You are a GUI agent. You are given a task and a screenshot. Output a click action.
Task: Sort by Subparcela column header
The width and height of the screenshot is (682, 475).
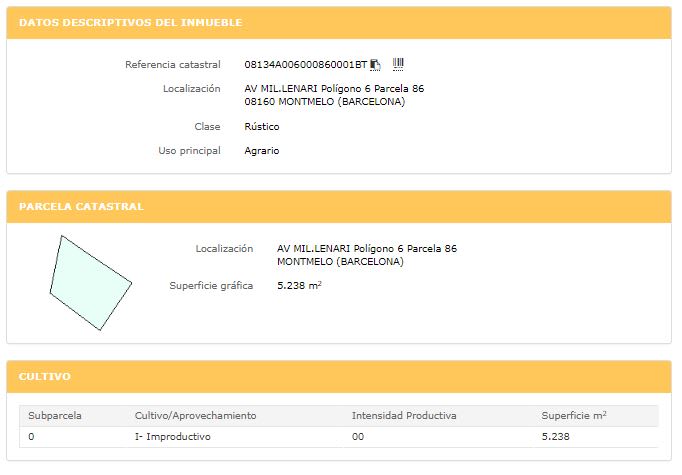(55, 416)
